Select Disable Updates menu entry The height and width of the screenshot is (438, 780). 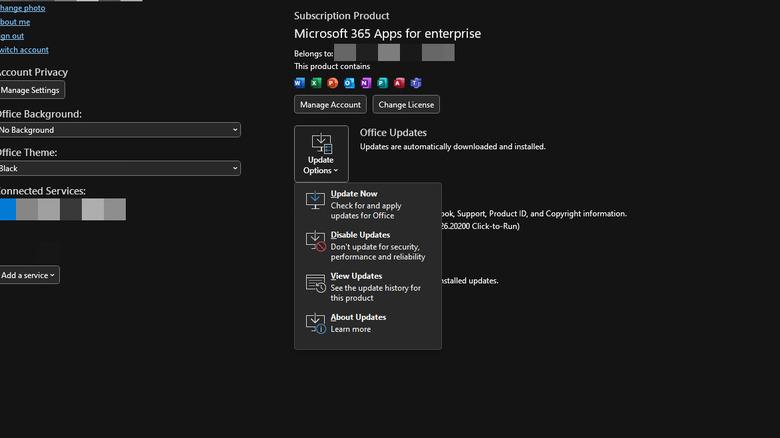click(368, 246)
